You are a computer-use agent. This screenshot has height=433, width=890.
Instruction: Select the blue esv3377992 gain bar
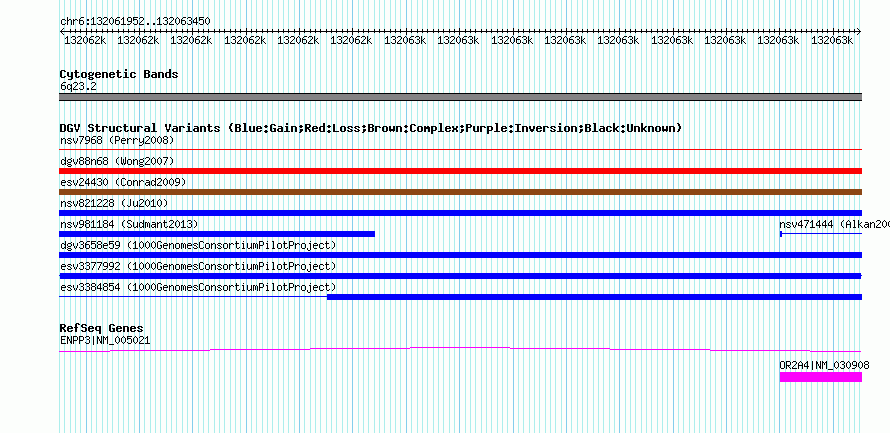[x=460, y=276]
